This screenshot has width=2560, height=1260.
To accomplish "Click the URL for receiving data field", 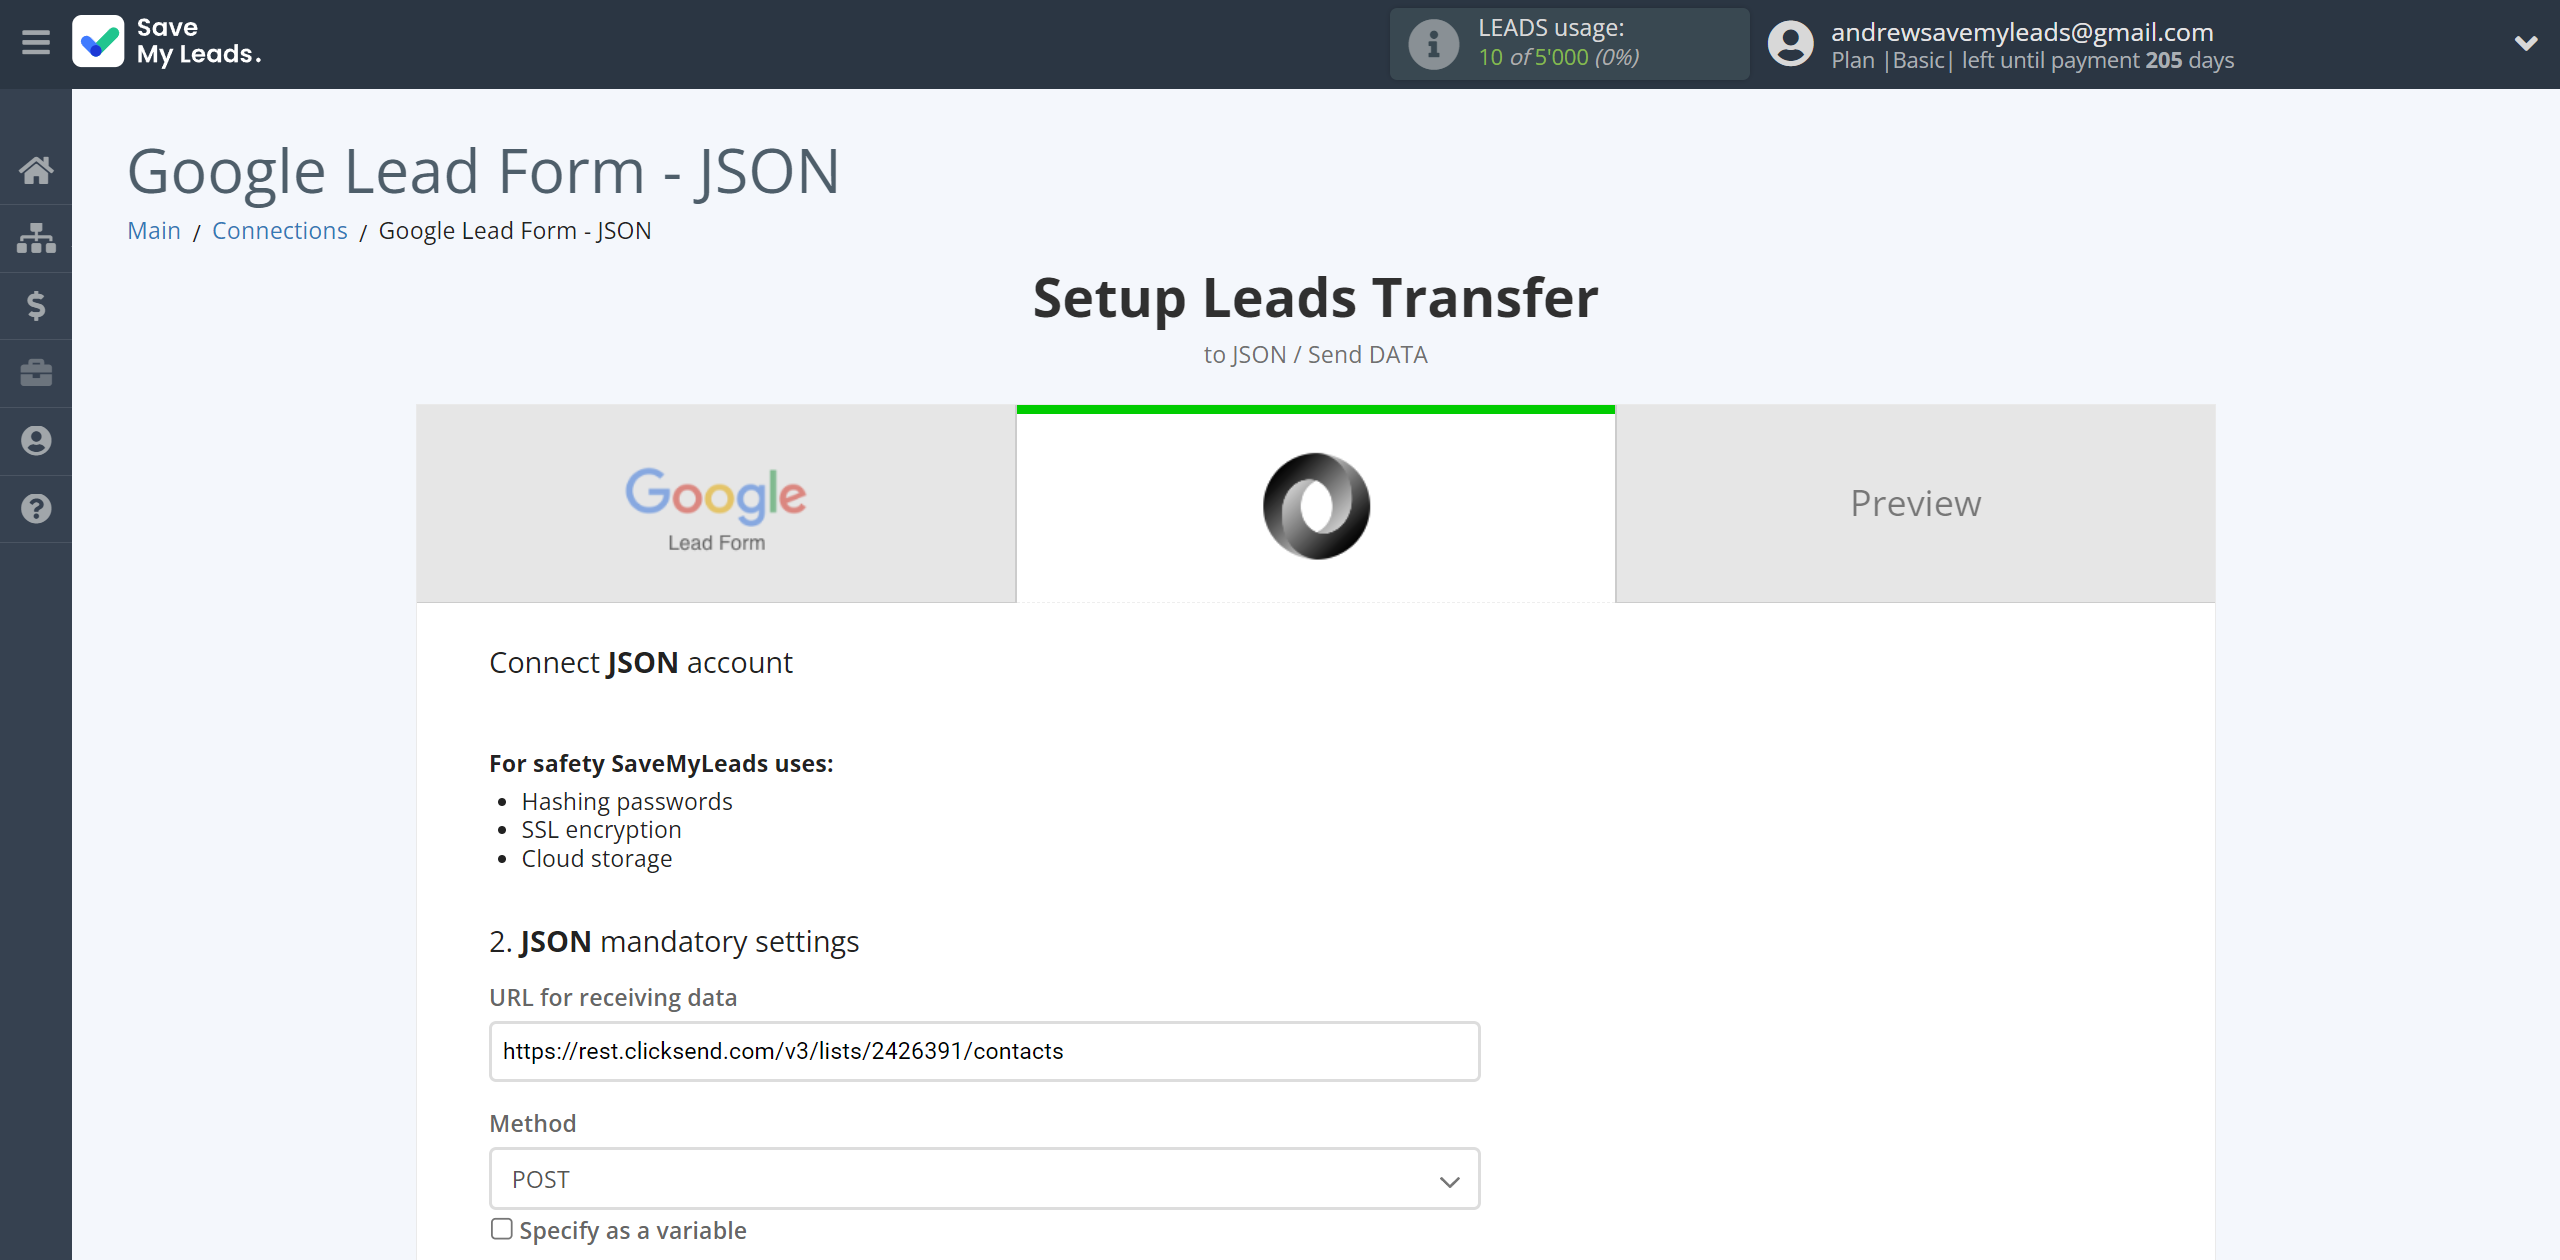I will (x=984, y=1051).
